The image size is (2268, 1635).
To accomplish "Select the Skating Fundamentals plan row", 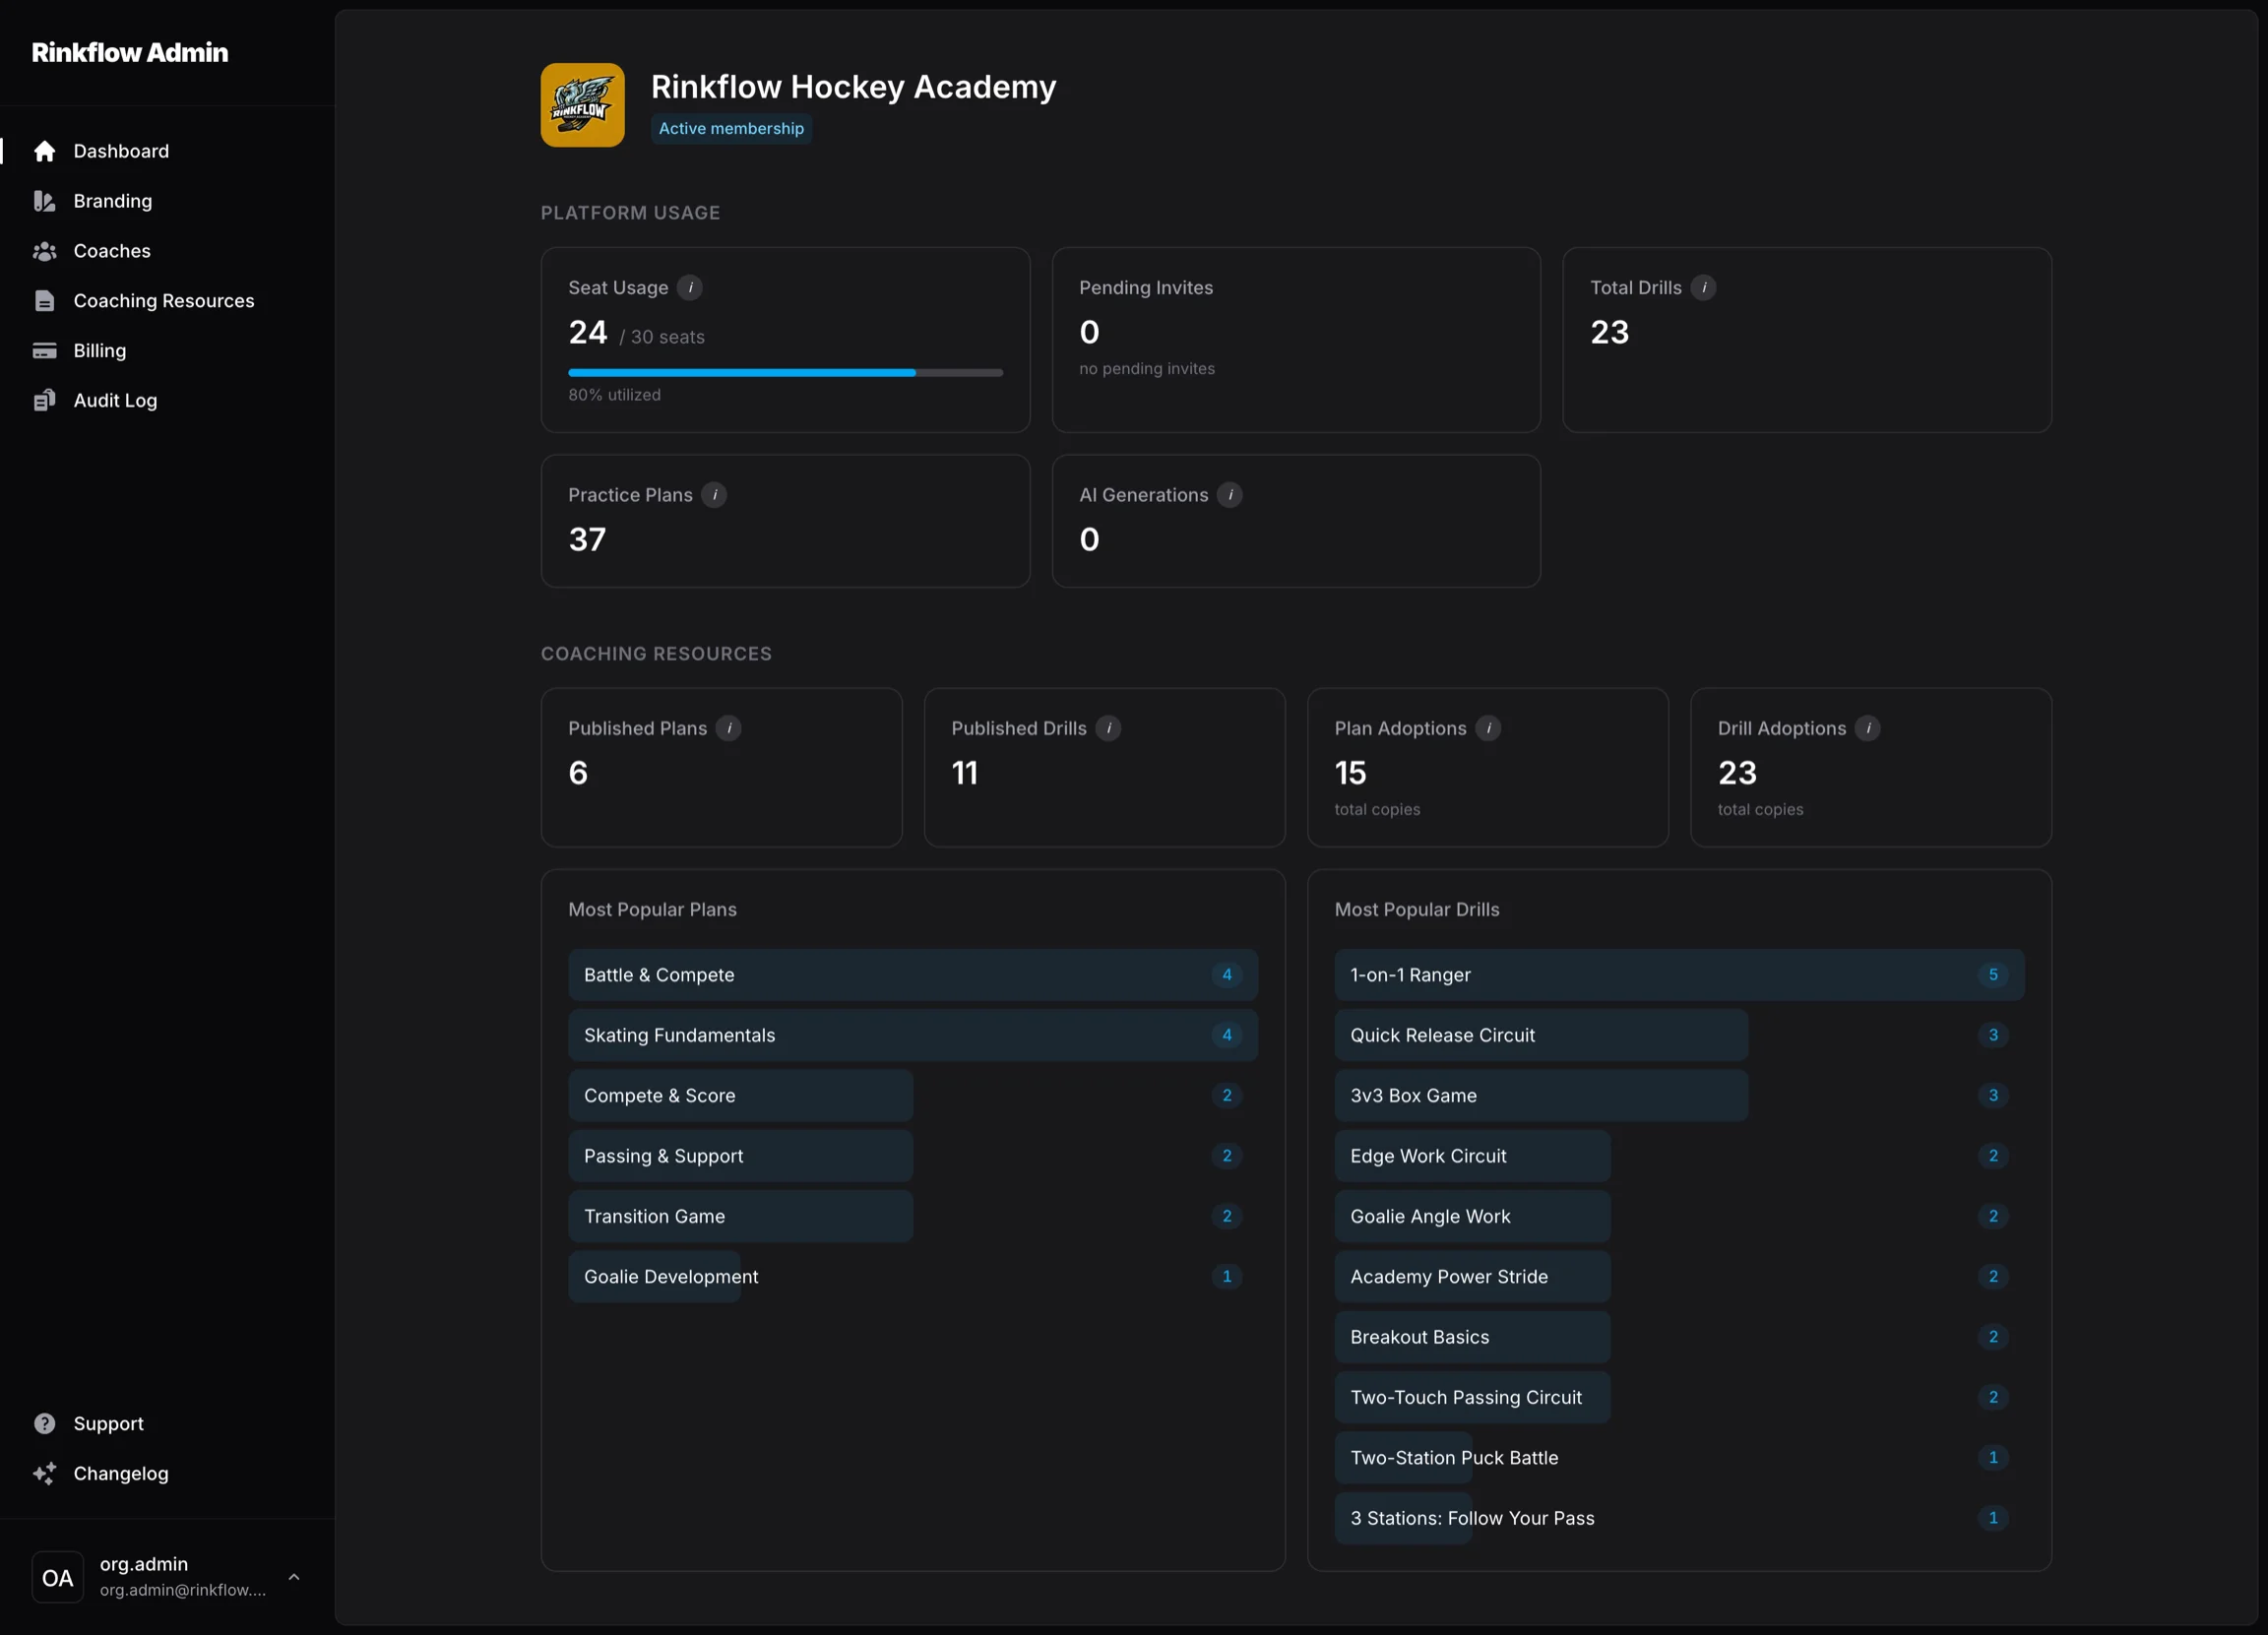I will (913, 1035).
